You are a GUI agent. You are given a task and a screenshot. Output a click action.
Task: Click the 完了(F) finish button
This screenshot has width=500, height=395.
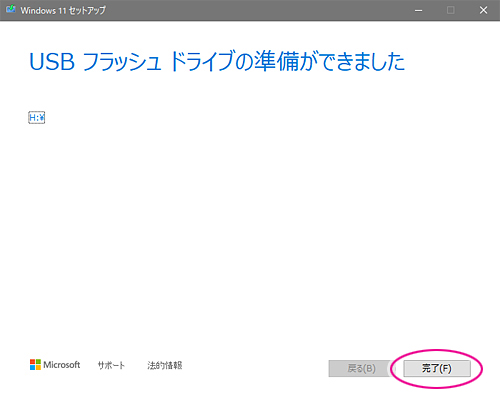(437, 368)
